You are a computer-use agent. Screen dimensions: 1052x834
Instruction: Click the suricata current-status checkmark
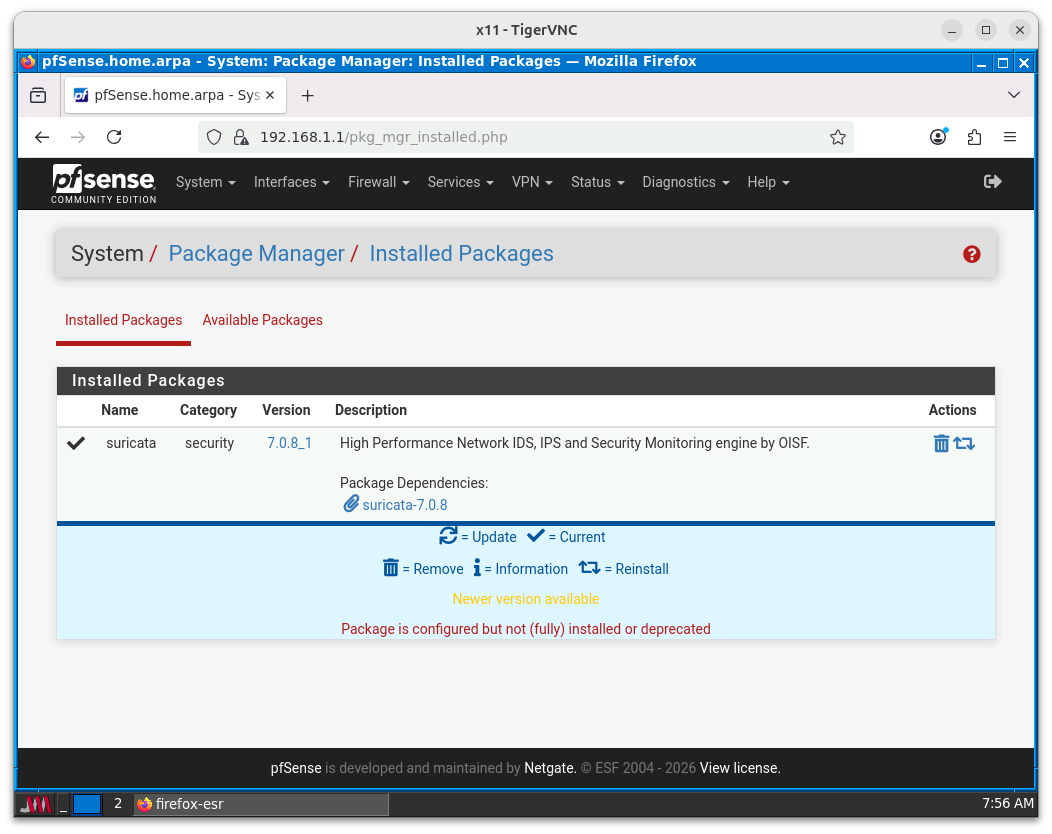tap(76, 444)
